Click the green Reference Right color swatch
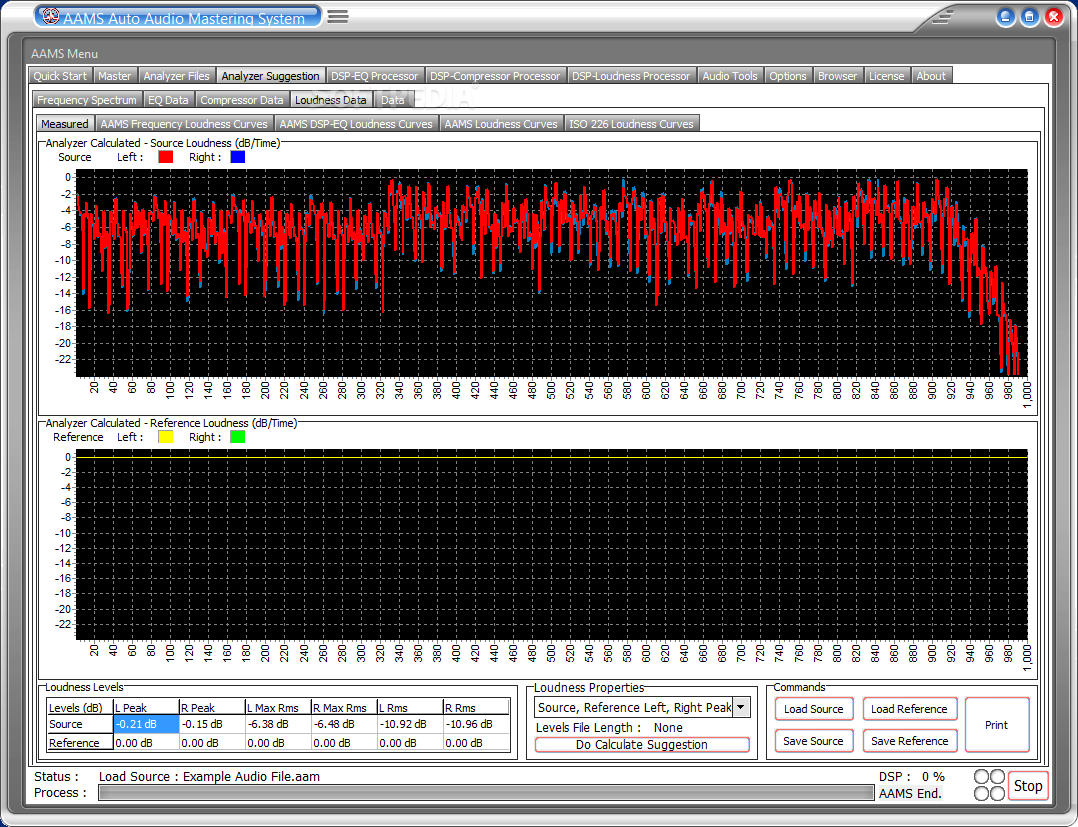This screenshot has width=1078, height=827. [x=238, y=437]
